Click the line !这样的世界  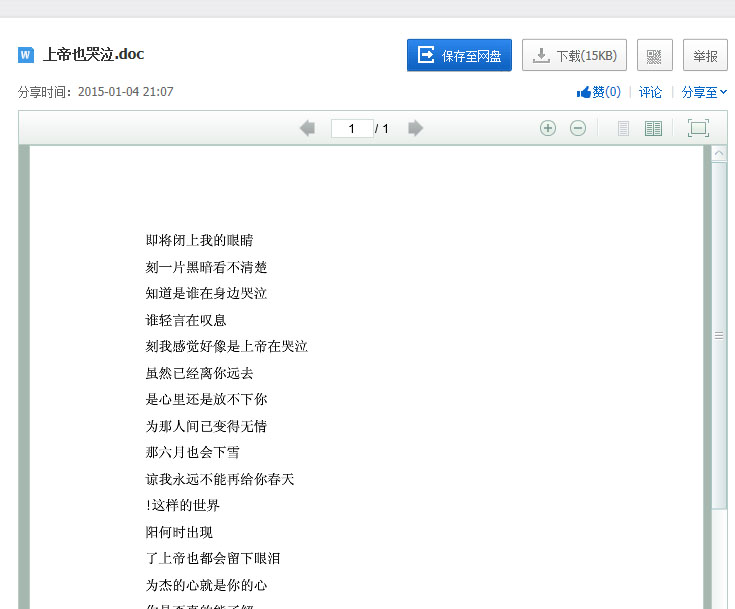pyautogui.click(x=183, y=505)
